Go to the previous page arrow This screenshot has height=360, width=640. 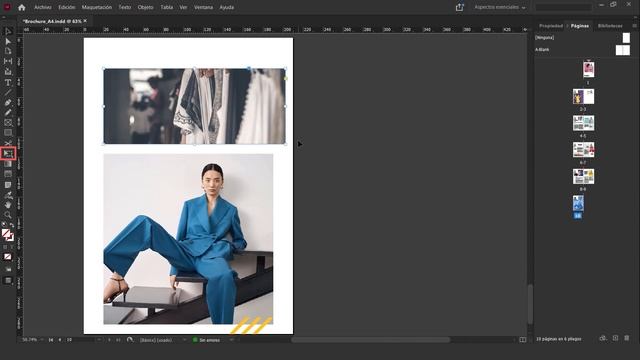click(x=60, y=340)
